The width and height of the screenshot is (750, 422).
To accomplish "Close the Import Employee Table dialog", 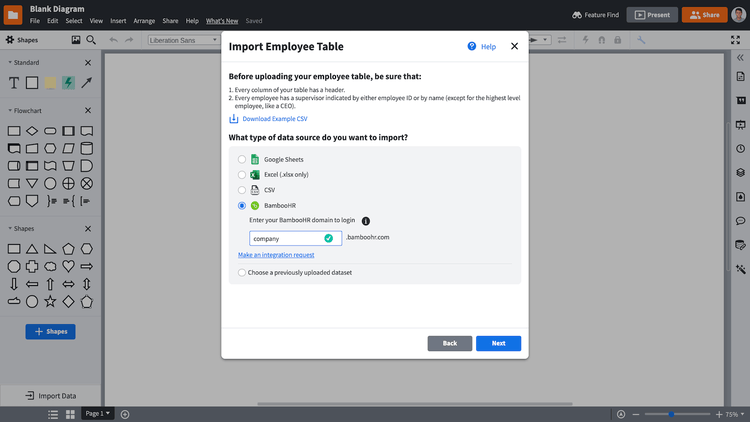I will click(x=514, y=46).
